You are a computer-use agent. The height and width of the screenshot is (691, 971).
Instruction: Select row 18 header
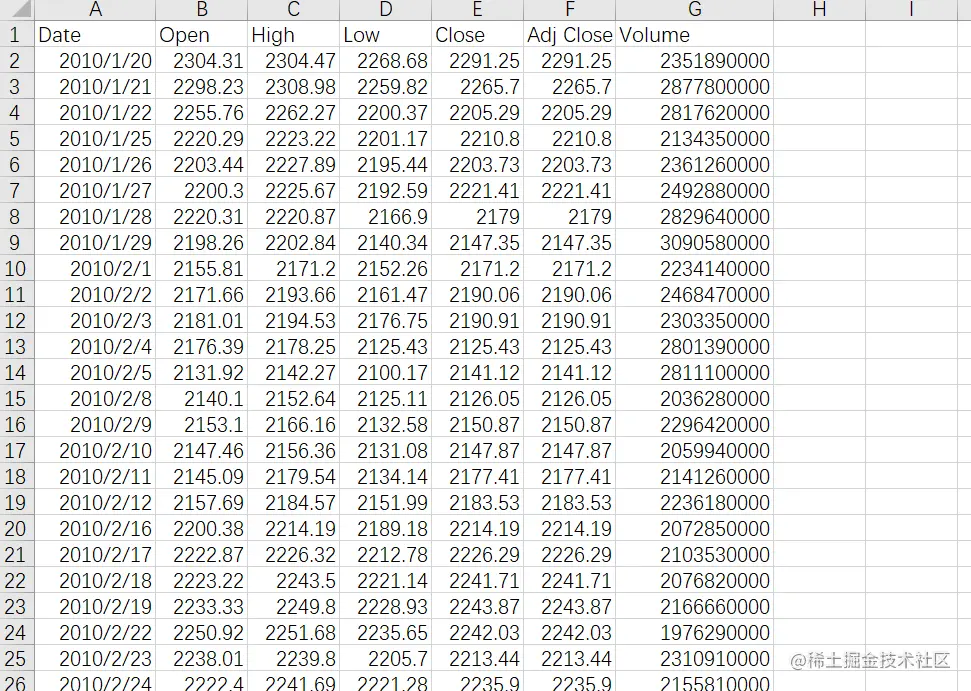pos(17,477)
